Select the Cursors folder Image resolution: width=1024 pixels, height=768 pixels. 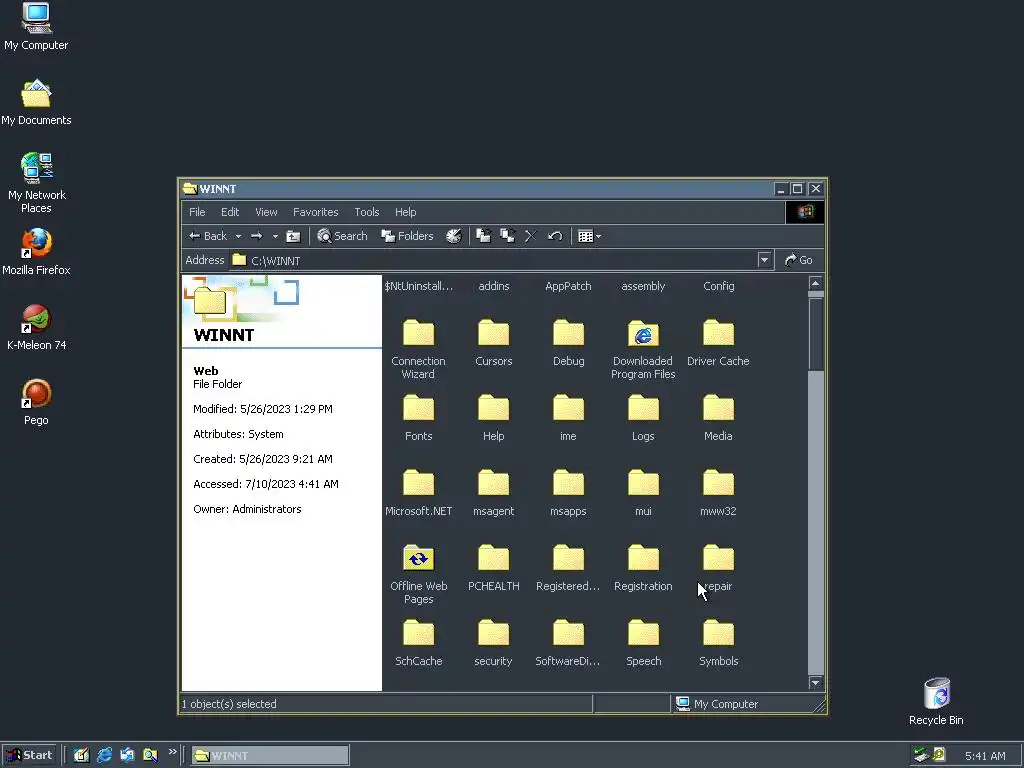click(x=494, y=342)
